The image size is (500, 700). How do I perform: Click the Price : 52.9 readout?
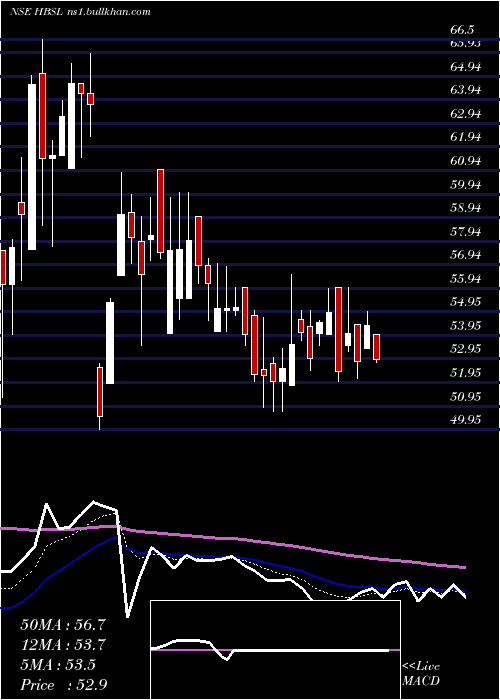pos(63,685)
